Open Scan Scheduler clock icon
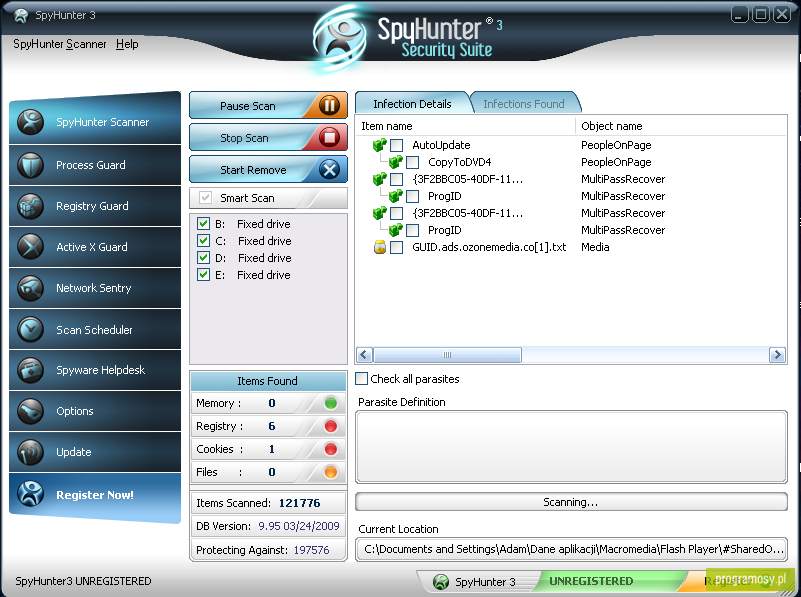 (x=30, y=329)
